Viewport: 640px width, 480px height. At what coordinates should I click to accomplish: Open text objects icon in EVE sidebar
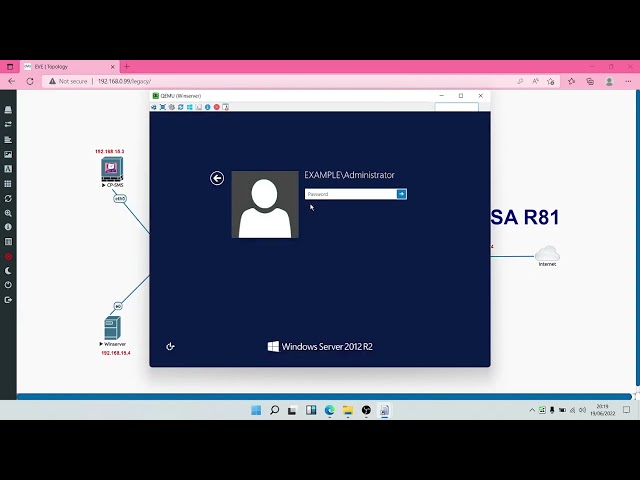click(8, 169)
